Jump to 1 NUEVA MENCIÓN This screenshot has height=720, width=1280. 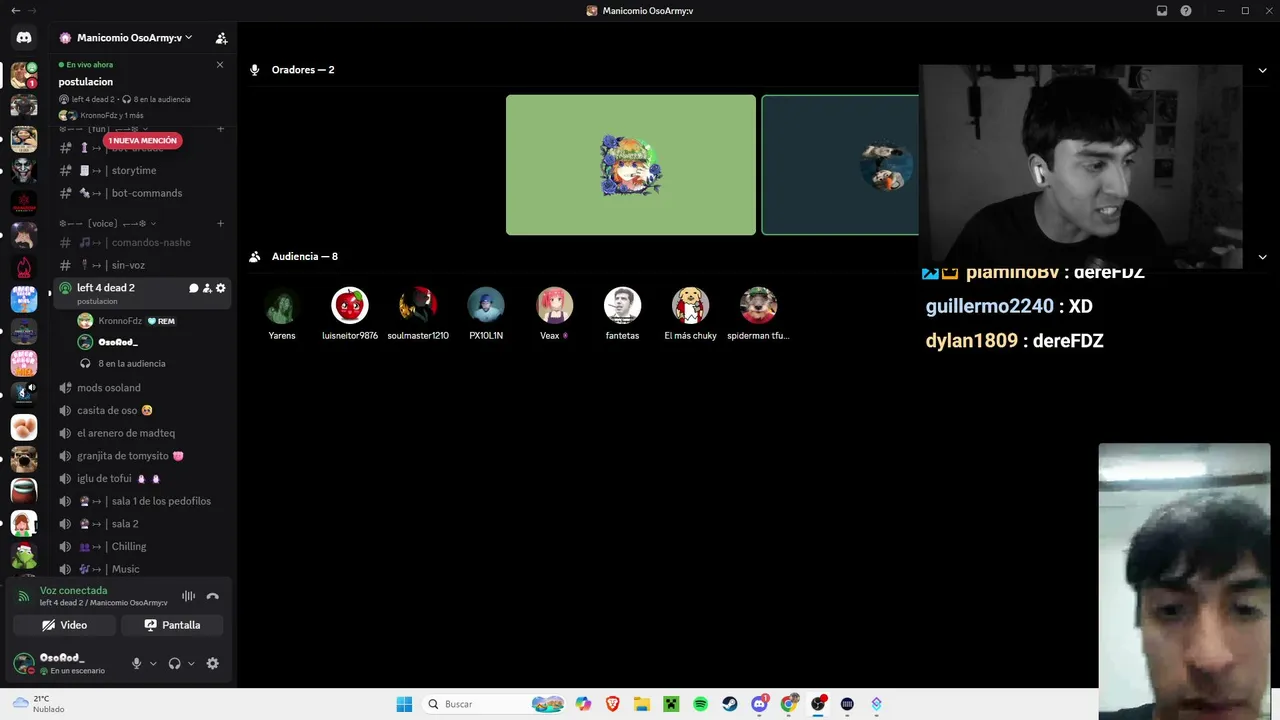[x=143, y=141]
